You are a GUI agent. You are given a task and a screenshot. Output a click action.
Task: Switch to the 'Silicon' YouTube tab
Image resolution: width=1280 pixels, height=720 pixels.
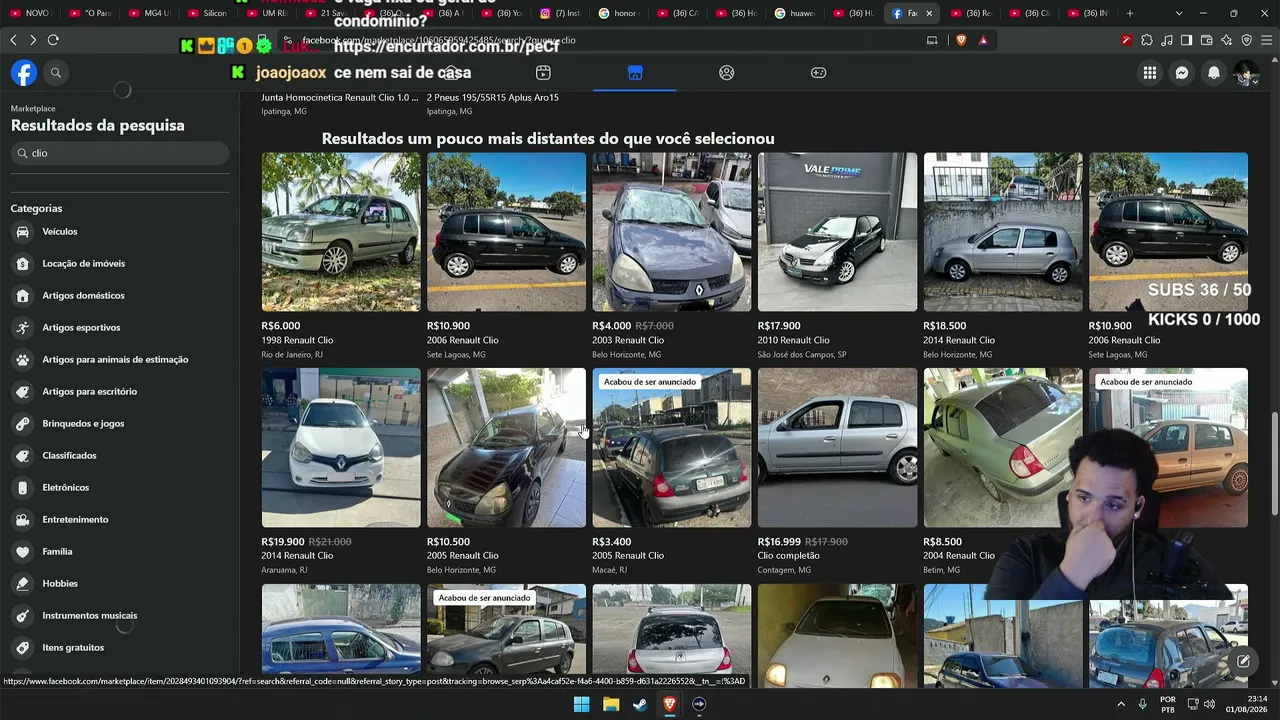tap(207, 13)
